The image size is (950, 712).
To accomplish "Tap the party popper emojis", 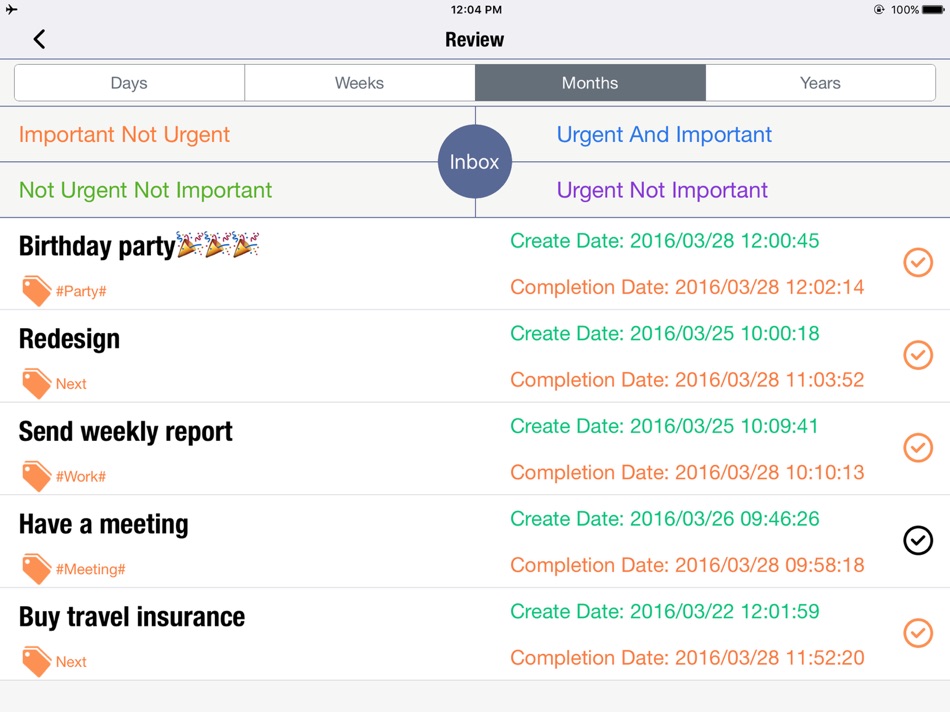I will click(x=218, y=244).
